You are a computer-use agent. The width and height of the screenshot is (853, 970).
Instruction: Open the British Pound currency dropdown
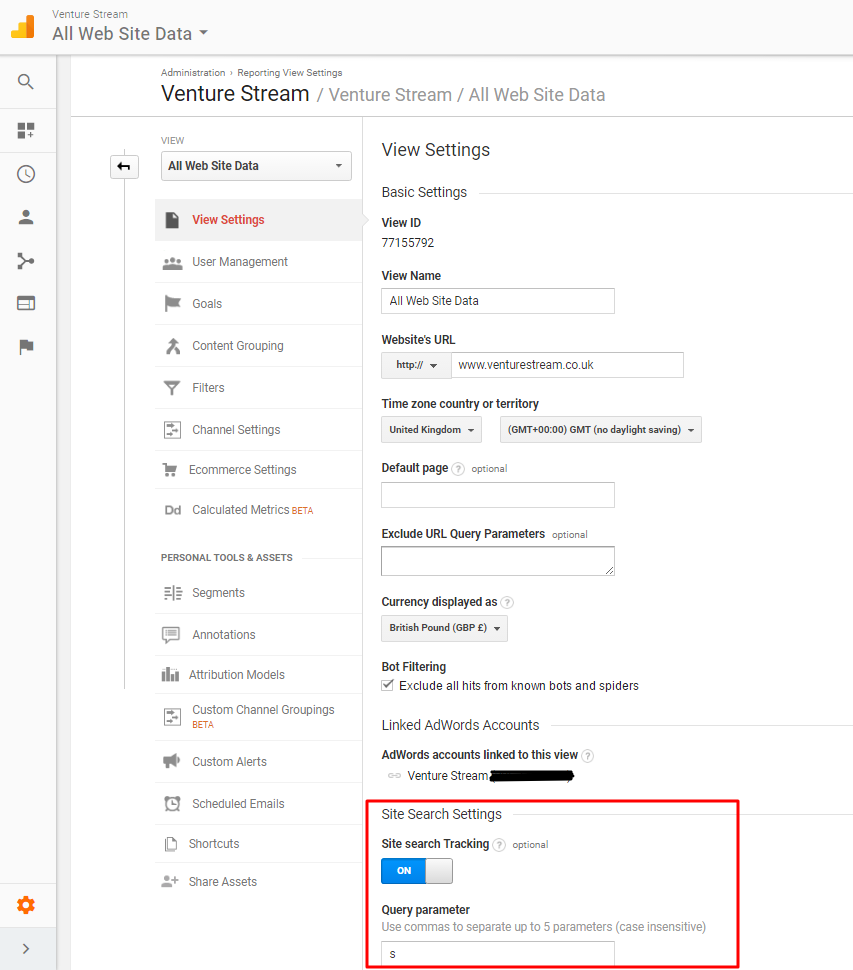click(444, 628)
